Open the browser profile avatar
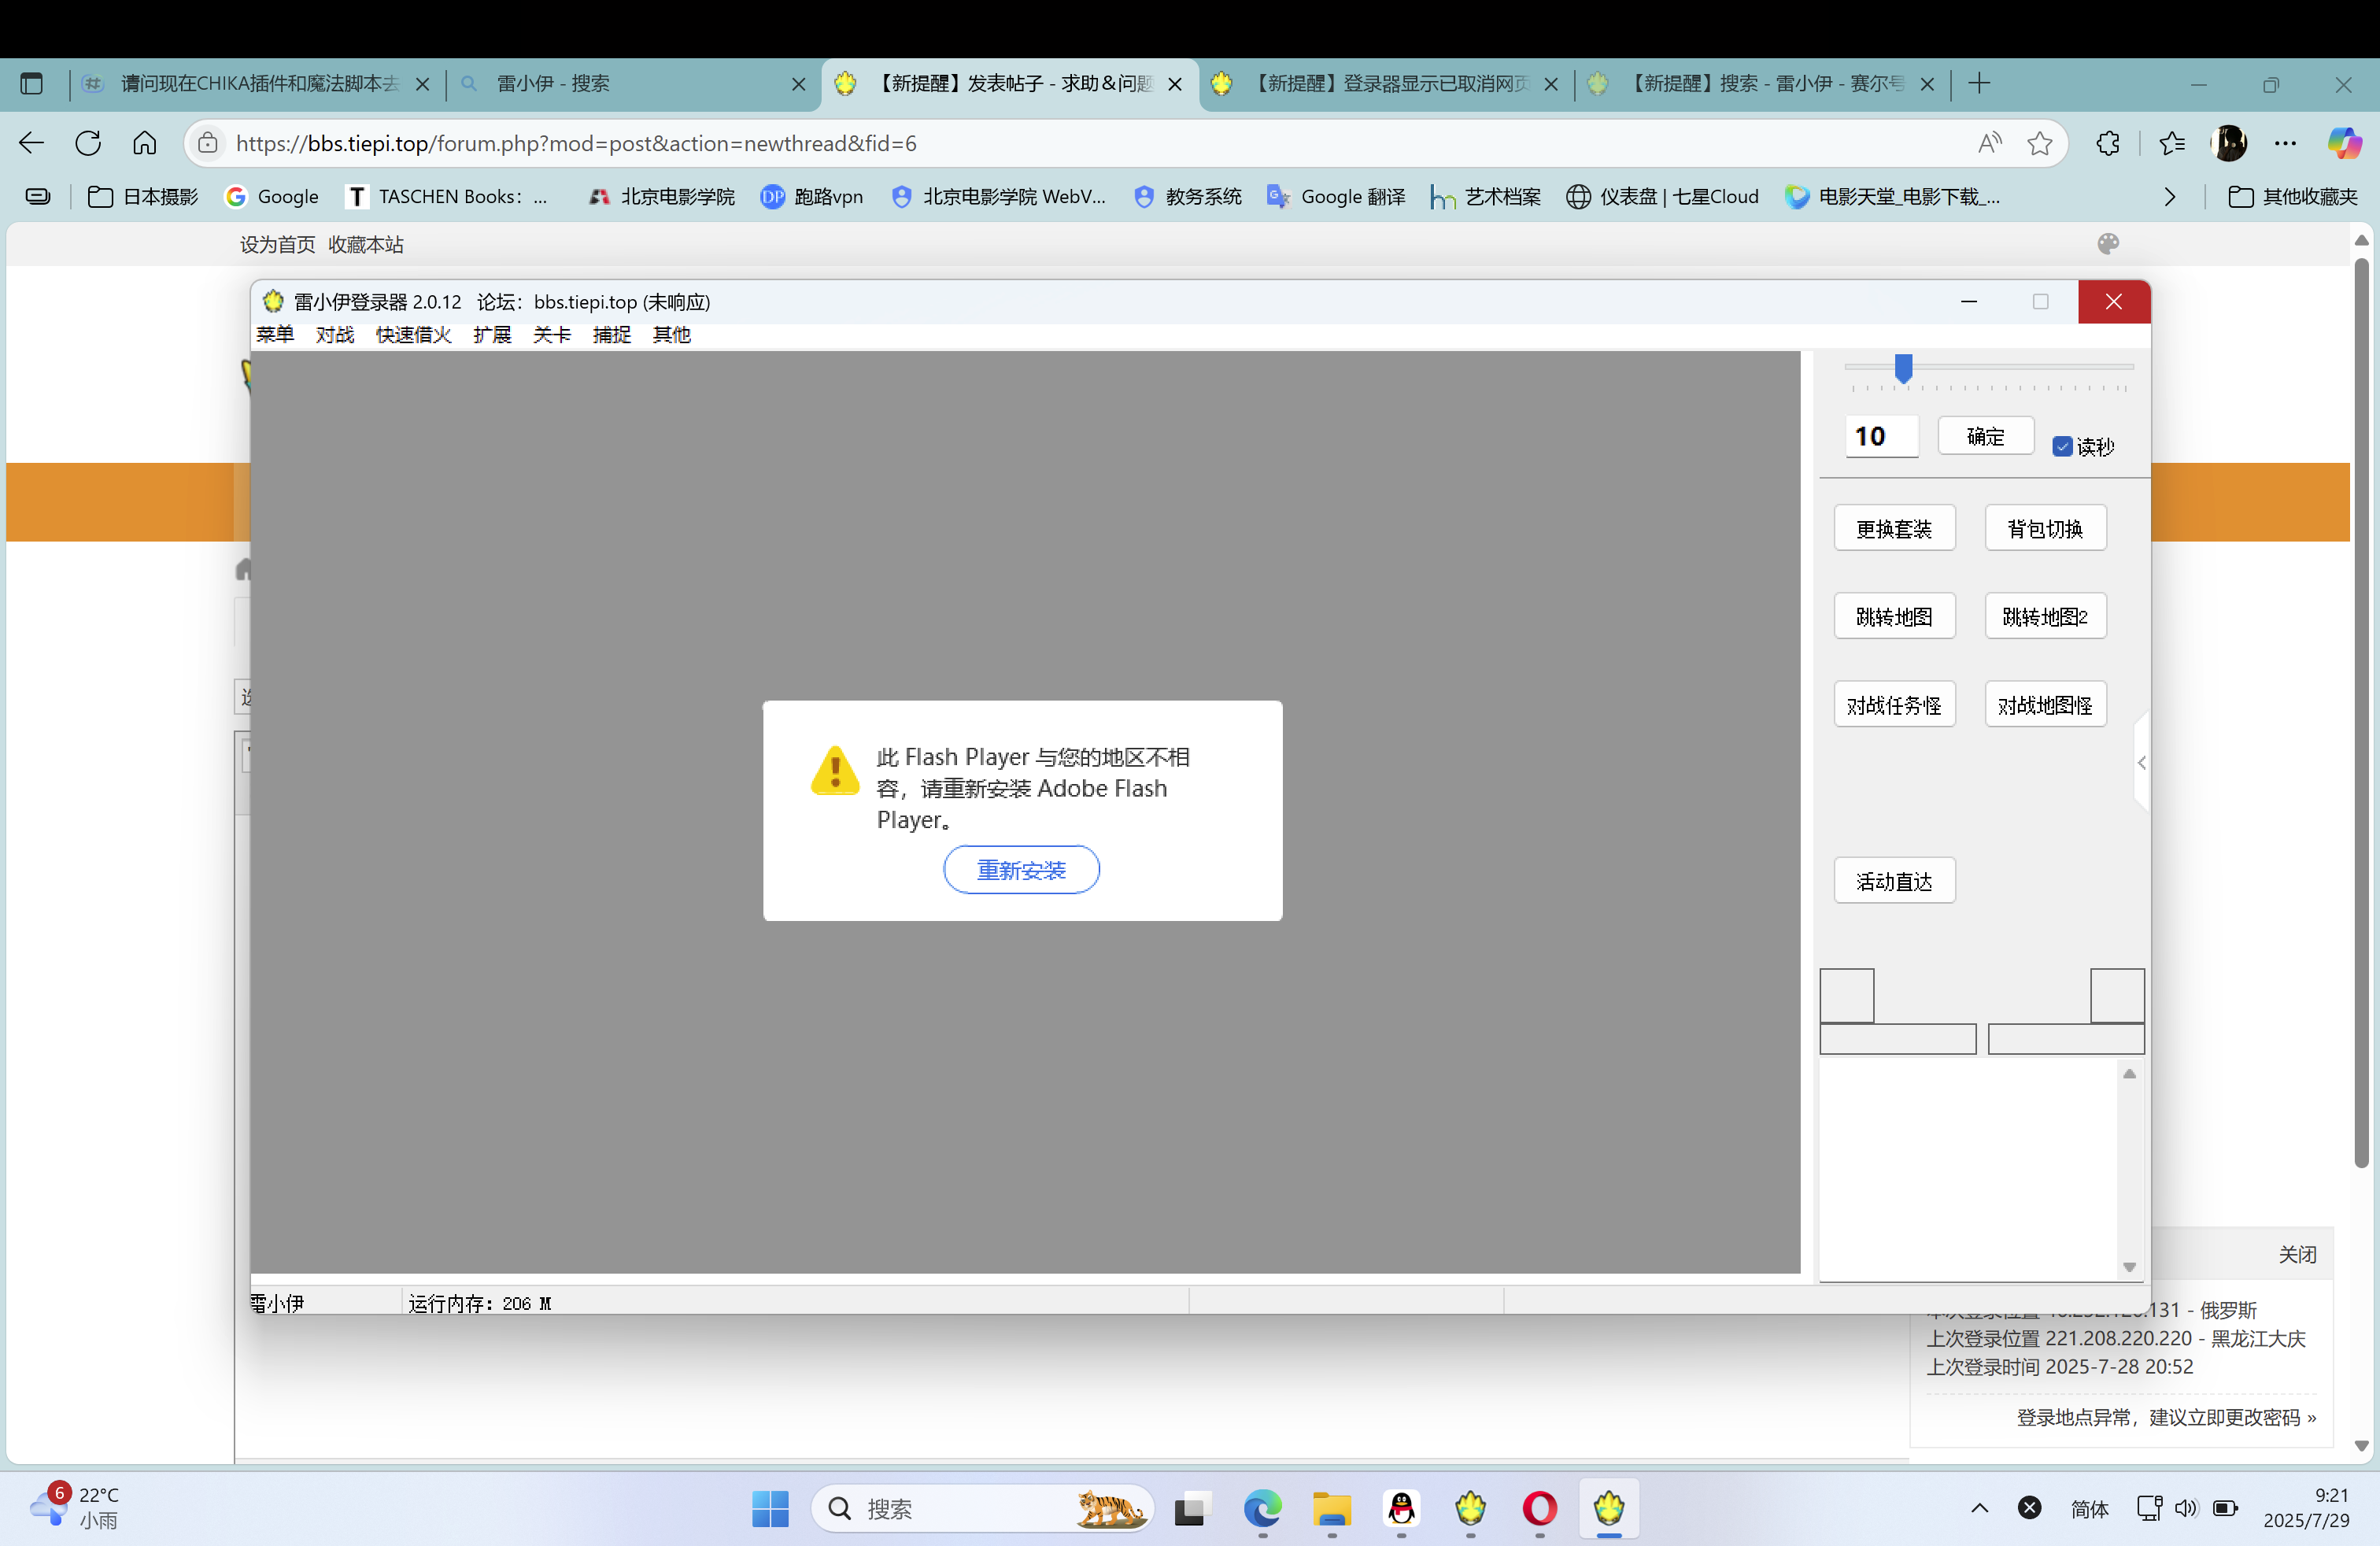The width and height of the screenshot is (2380, 1546). (x=2229, y=143)
